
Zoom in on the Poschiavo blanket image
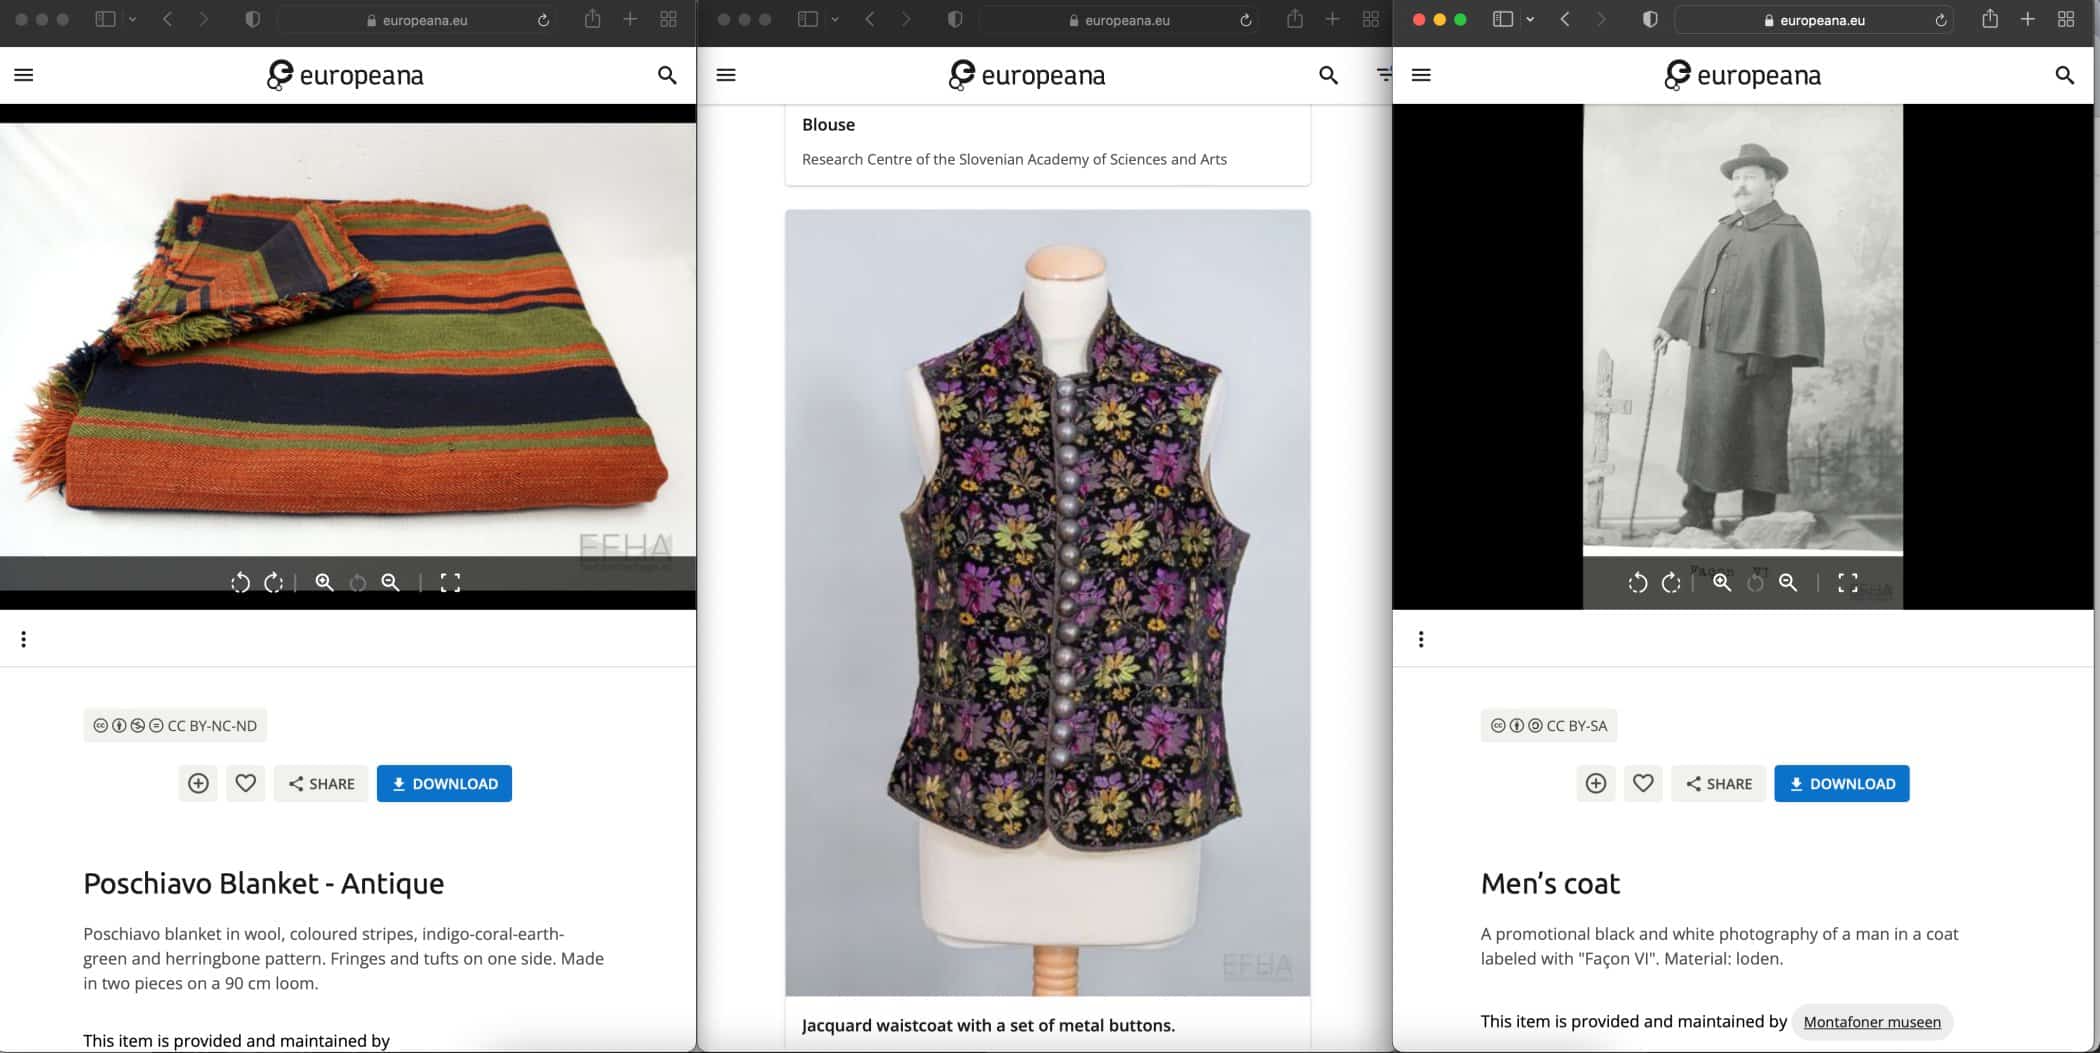[x=324, y=583]
